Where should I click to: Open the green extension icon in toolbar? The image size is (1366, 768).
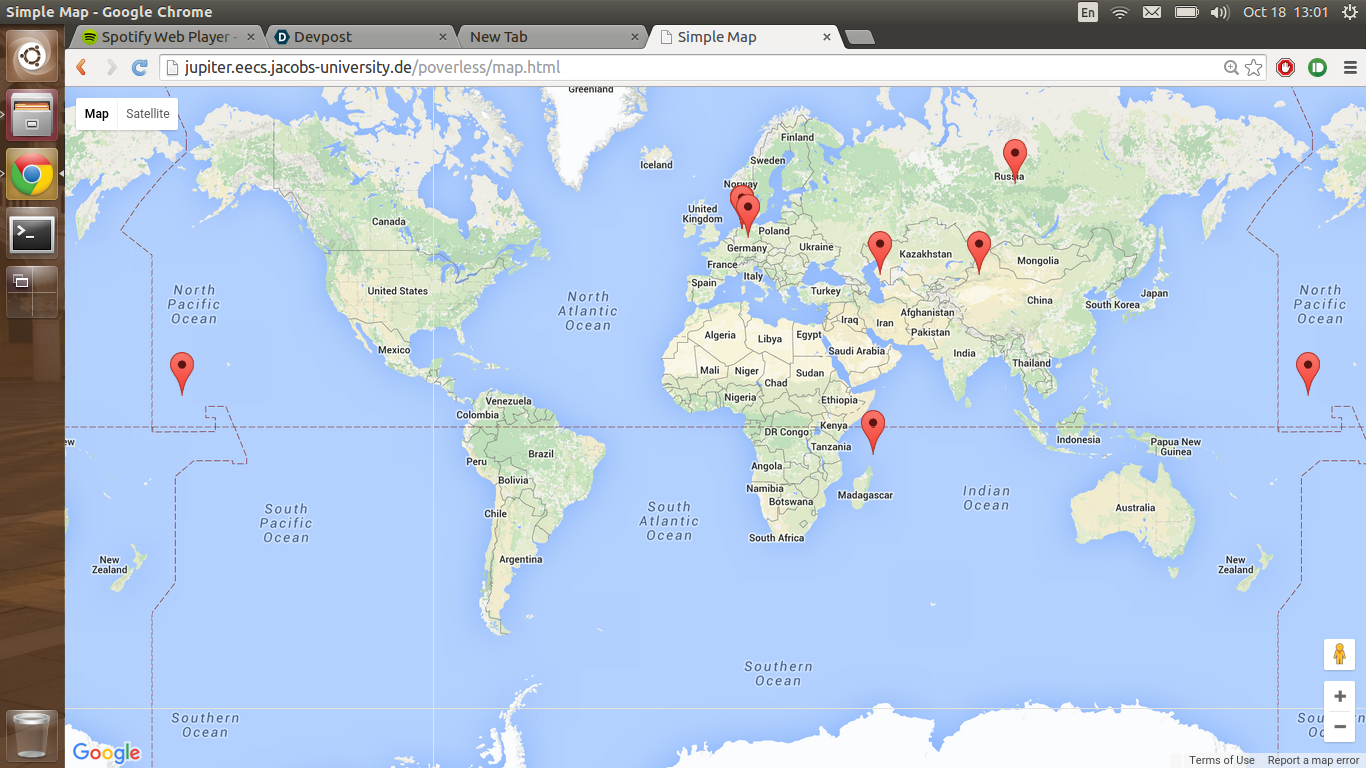[x=1317, y=67]
